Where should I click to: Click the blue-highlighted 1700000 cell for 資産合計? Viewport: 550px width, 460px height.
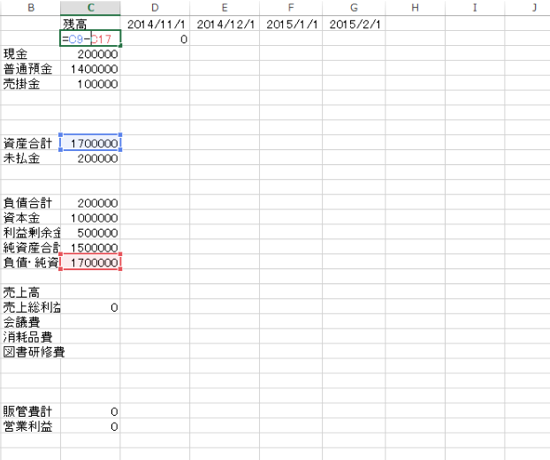[90, 143]
